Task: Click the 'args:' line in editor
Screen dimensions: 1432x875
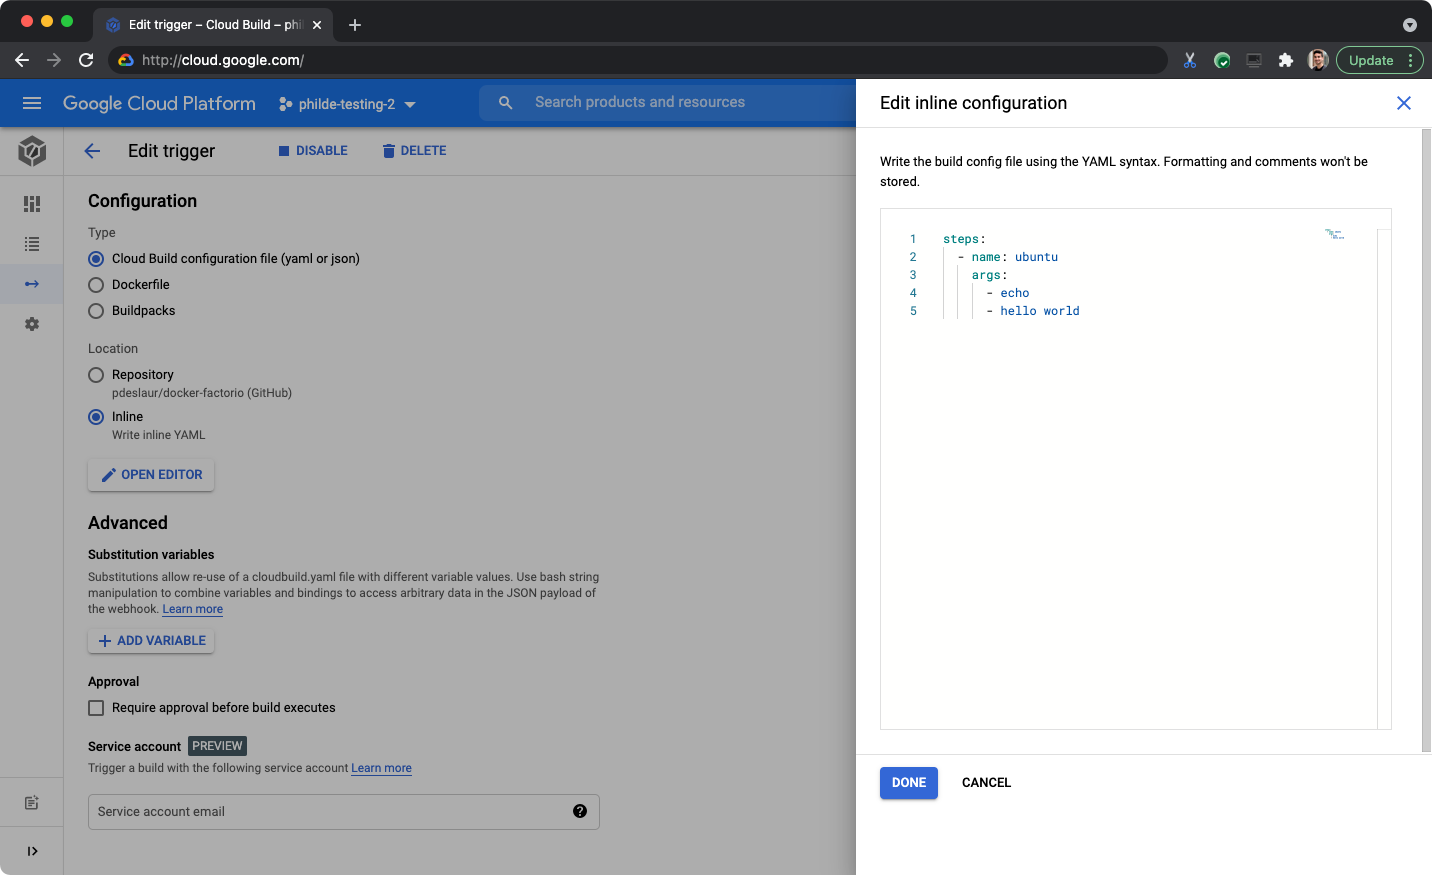Action: [989, 275]
